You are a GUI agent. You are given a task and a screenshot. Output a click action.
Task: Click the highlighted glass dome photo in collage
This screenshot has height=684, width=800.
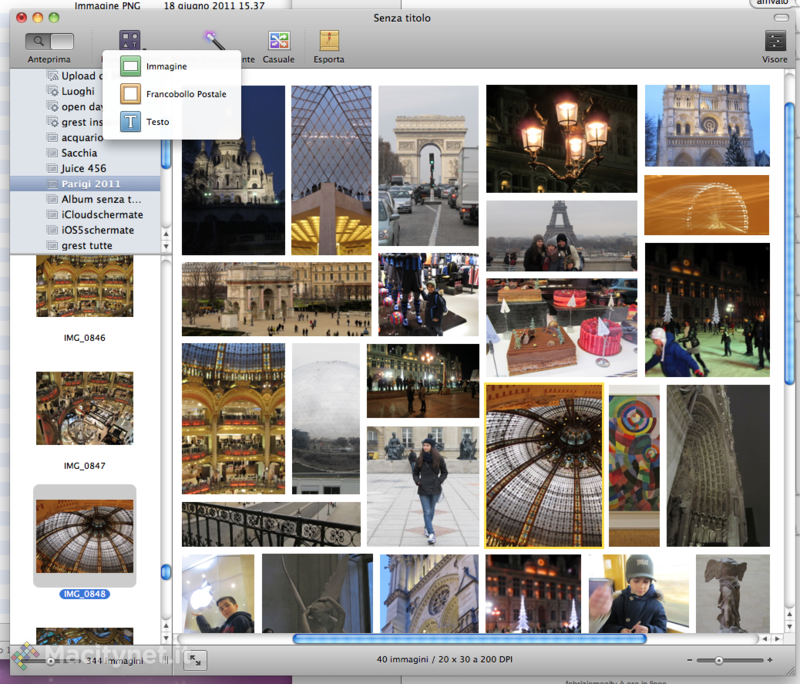click(x=543, y=465)
